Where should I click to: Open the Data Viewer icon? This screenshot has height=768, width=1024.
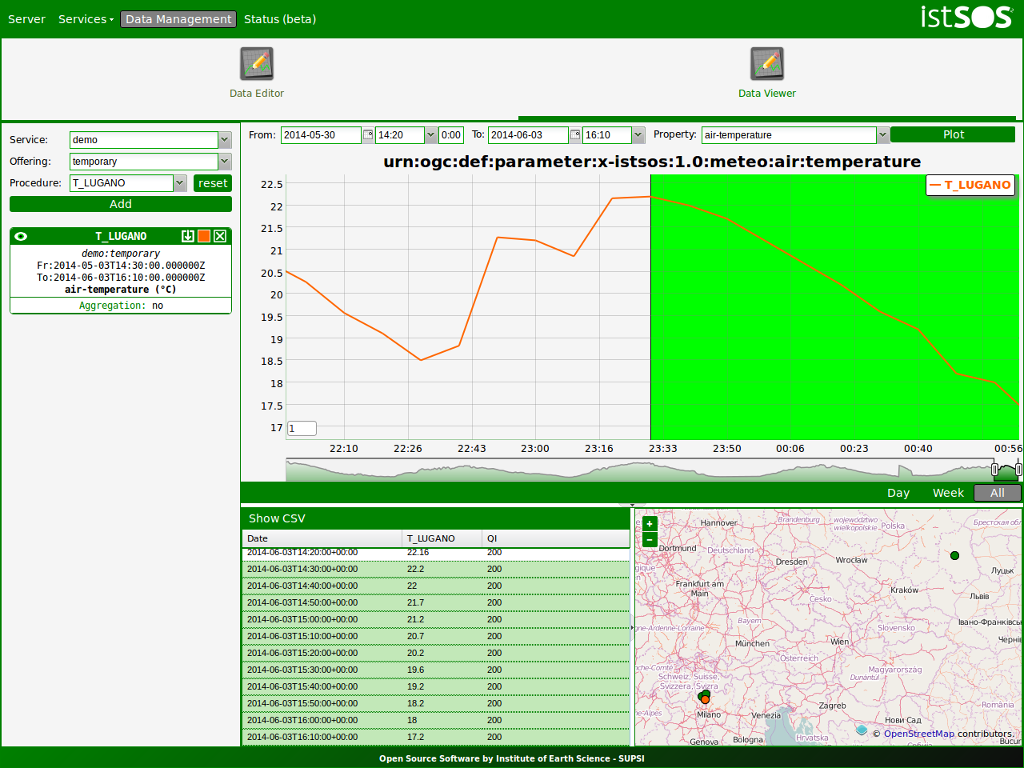[767, 63]
